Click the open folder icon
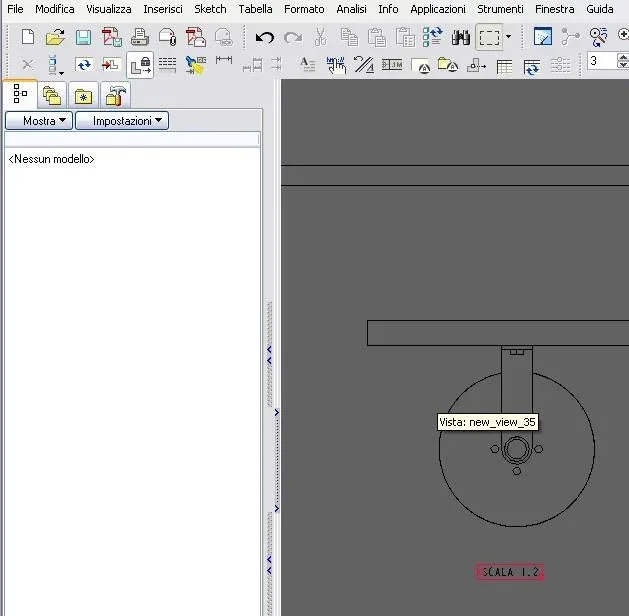629x616 pixels. click(55, 37)
